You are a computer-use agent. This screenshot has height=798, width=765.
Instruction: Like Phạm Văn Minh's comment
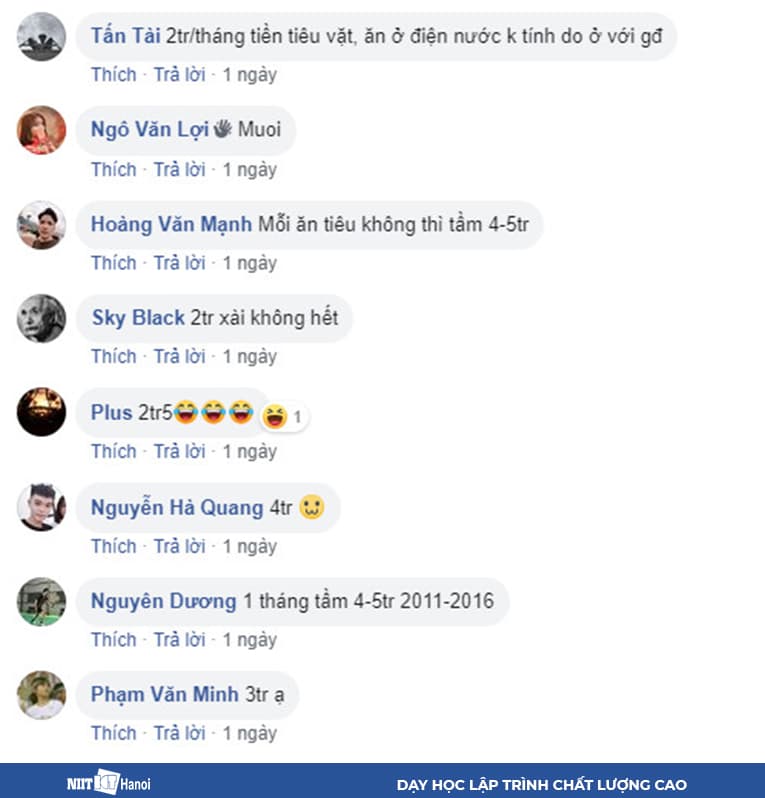pyautogui.click(x=114, y=733)
